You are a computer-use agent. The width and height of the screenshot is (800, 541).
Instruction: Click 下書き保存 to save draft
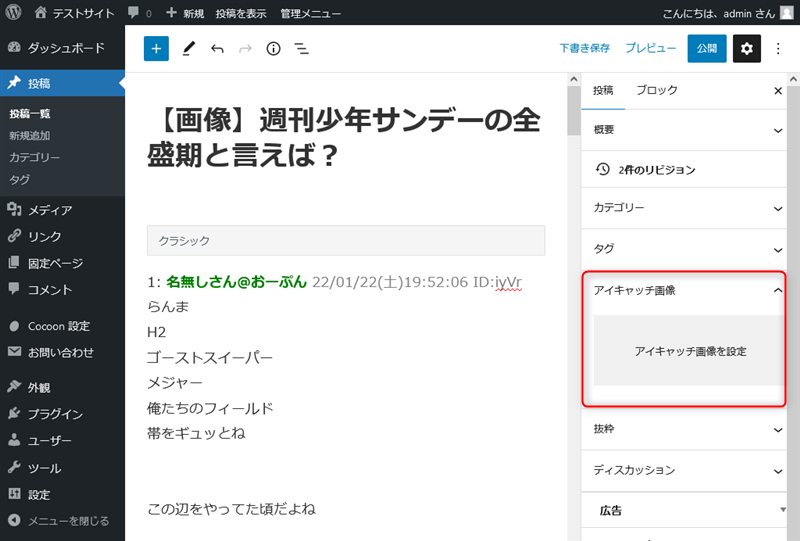pyautogui.click(x=585, y=48)
